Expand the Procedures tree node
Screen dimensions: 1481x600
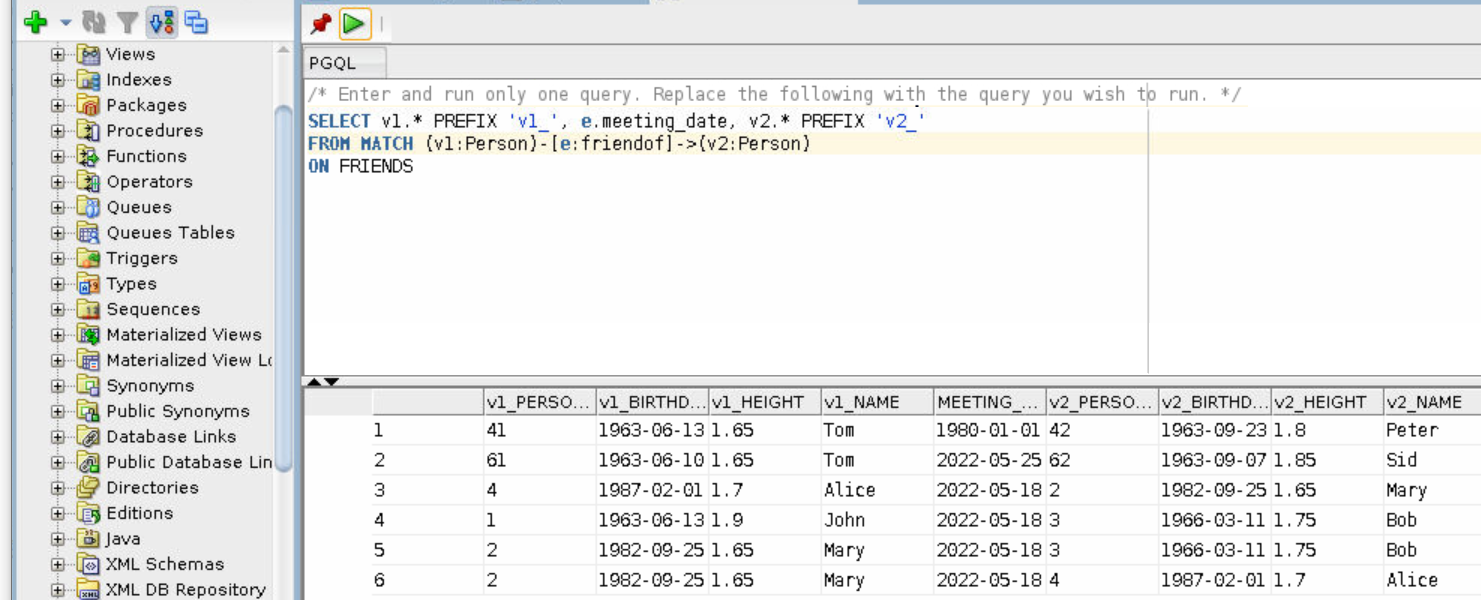(x=58, y=131)
